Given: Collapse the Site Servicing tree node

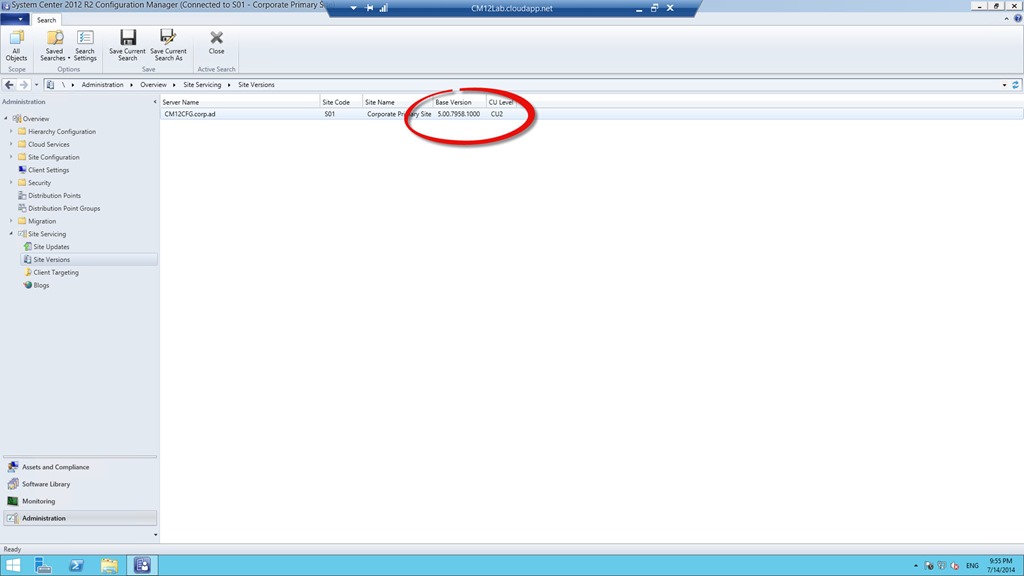Looking at the screenshot, I should (11, 234).
